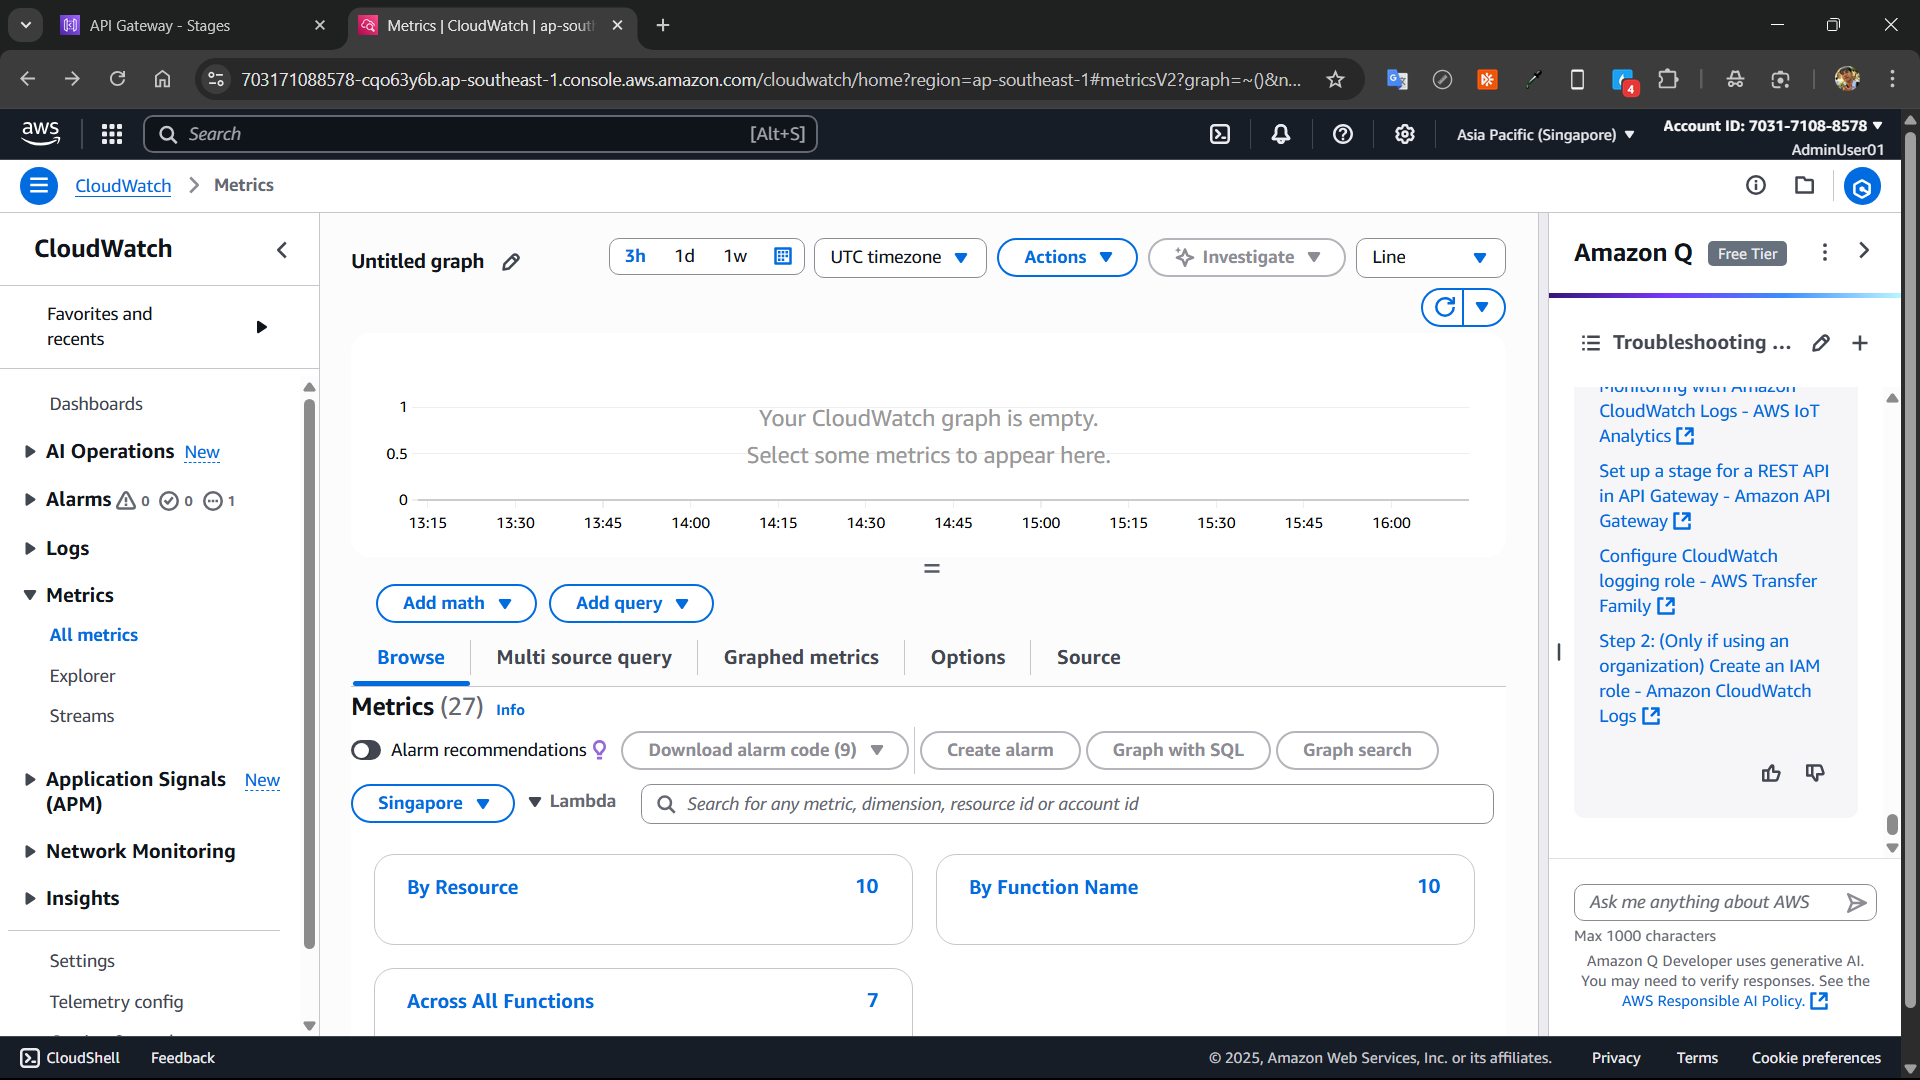
Task: Click the AWS logo home icon
Action: point(41,134)
